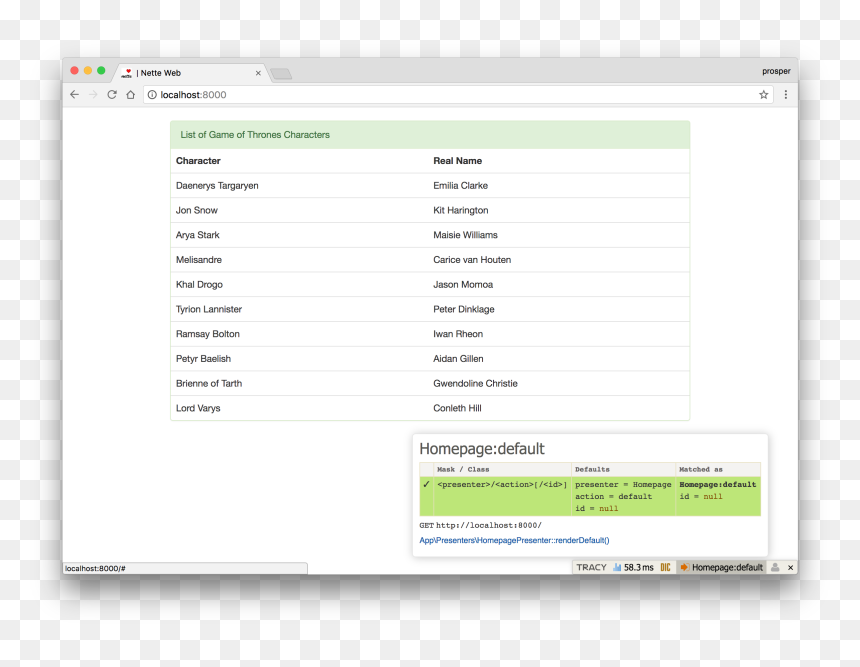
Task: Select the Iwan Rheon cell
Action: pos(558,334)
